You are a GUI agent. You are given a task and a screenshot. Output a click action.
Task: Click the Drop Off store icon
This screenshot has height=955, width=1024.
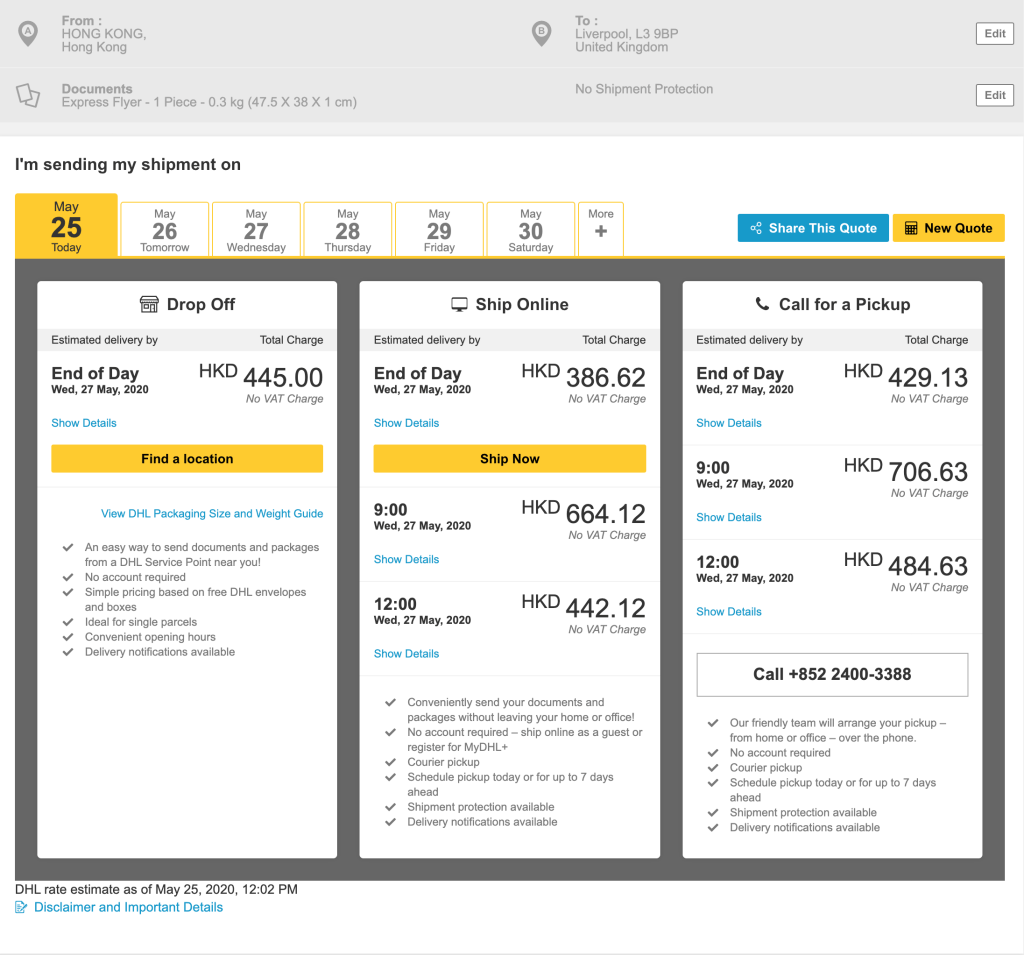[x=149, y=304]
